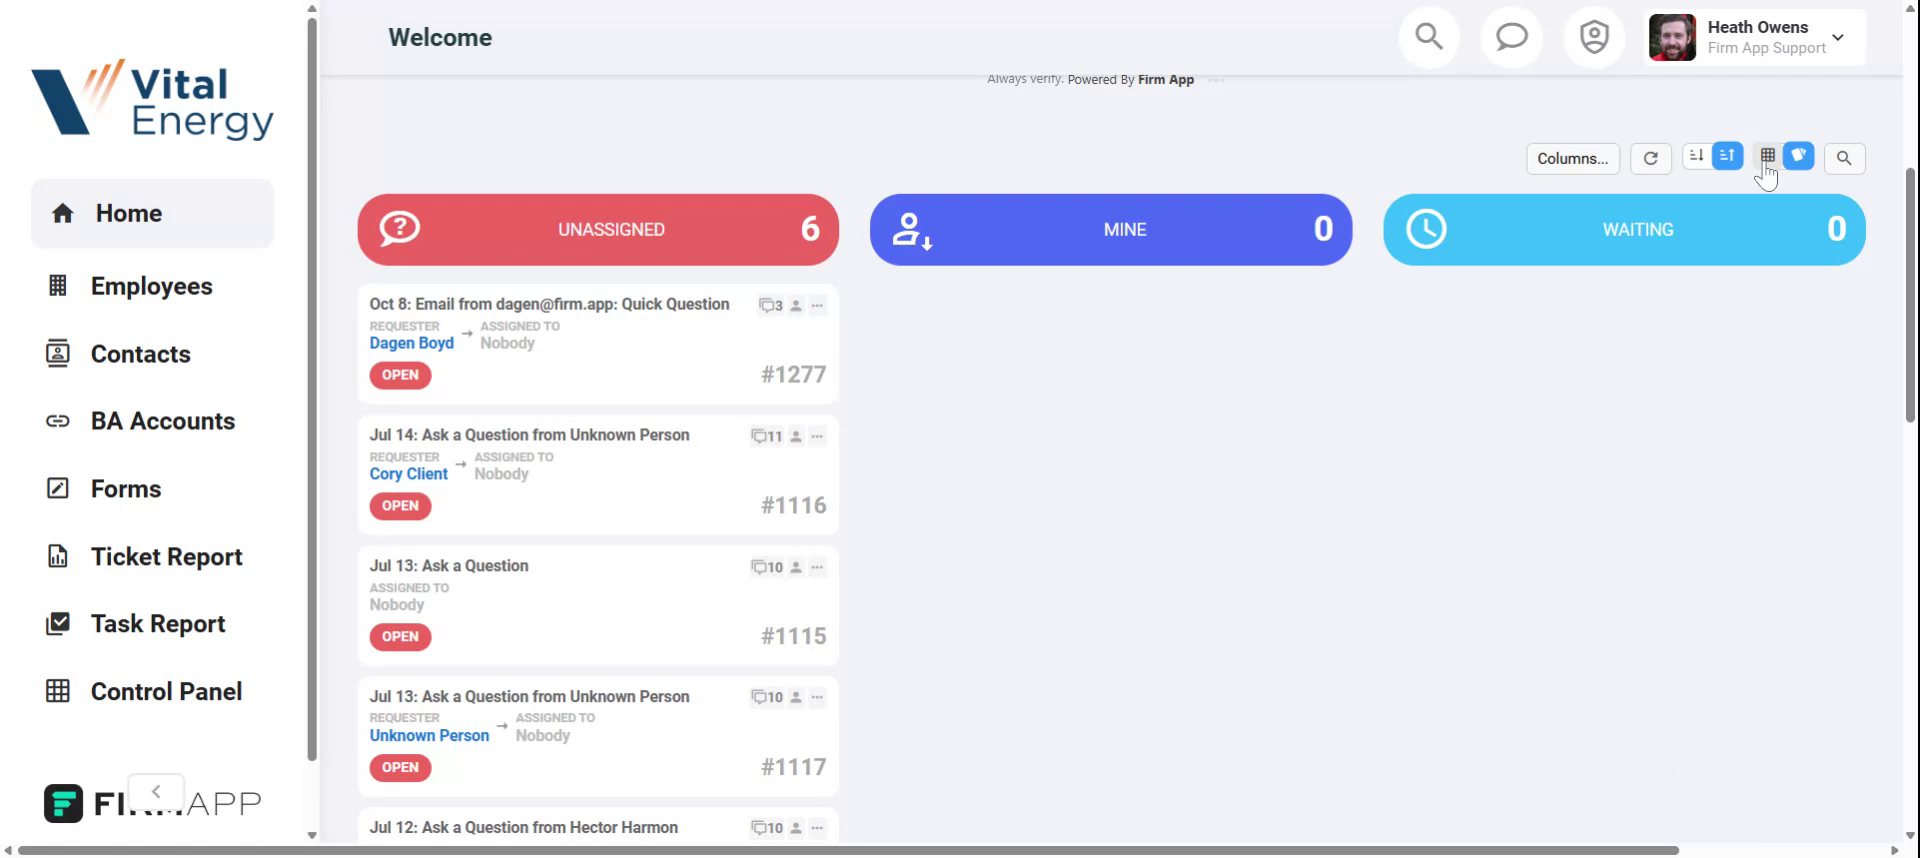The width and height of the screenshot is (1920, 858).
Task: Click the Vital Energy logo
Action: click(x=152, y=98)
